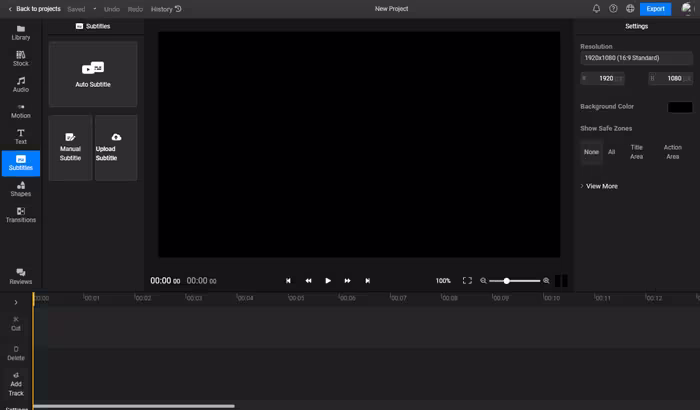The width and height of the screenshot is (700, 410).
Task: Select the All safe zones option
Action: coord(612,152)
